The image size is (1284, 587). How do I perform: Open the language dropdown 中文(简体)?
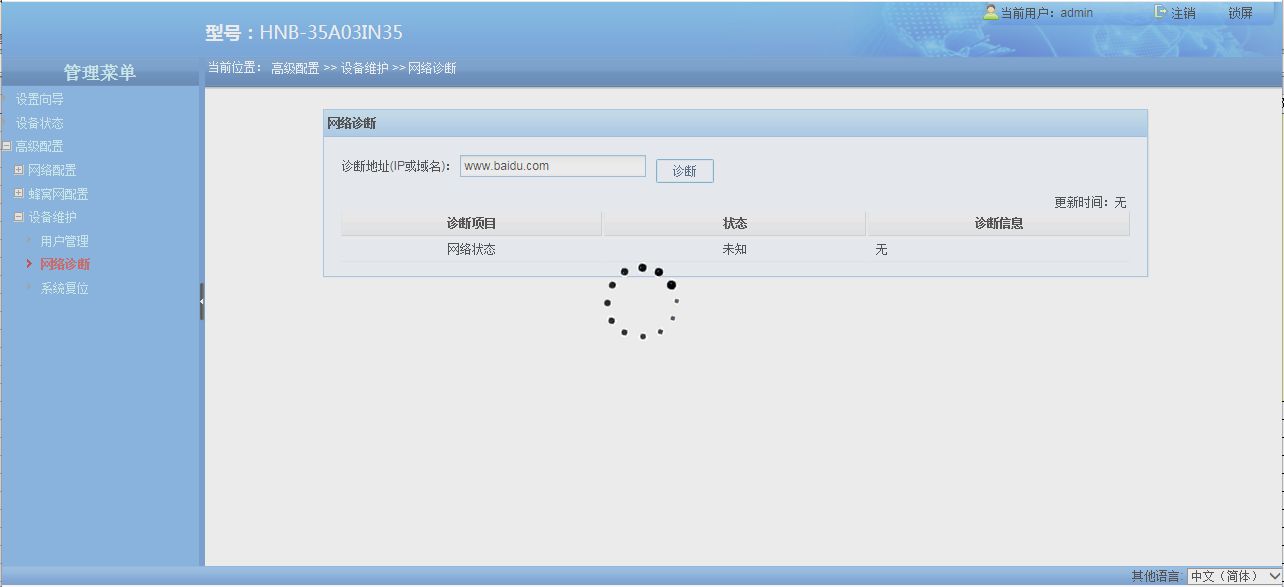tap(1233, 576)
